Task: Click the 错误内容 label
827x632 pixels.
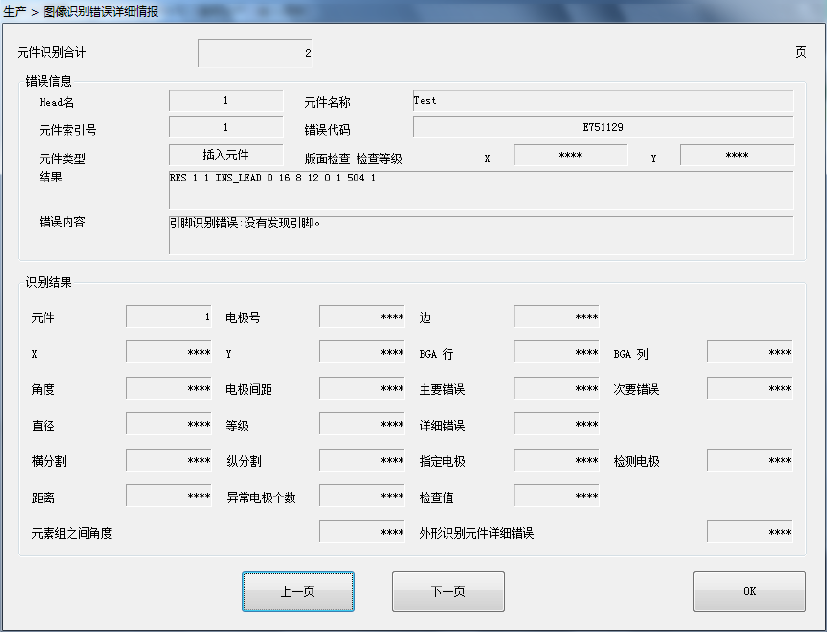Action: point(62,222)
